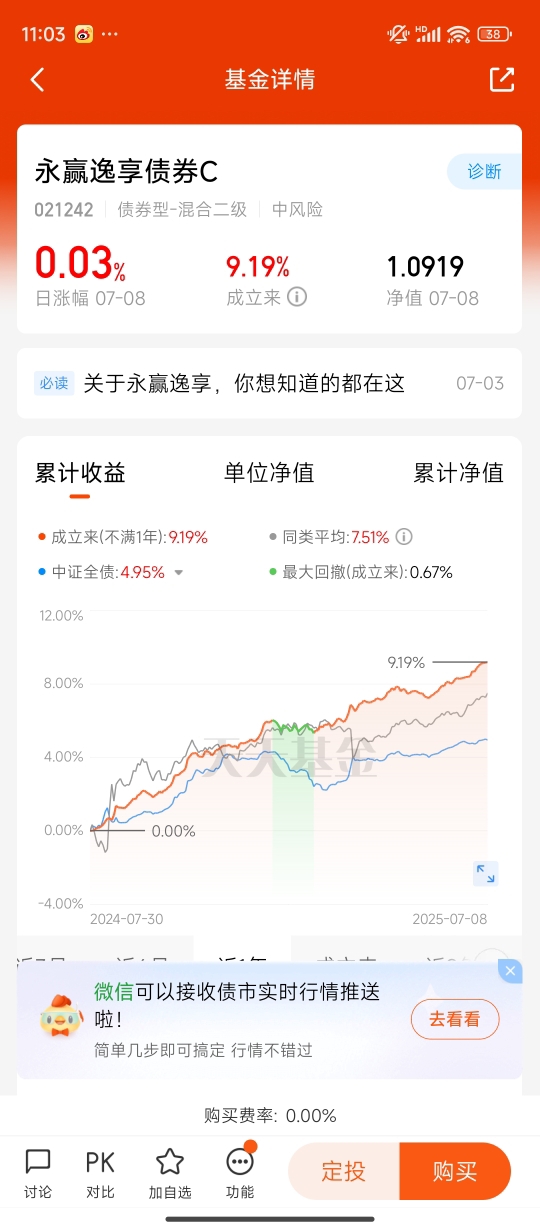Expand chart to fullscreen icon
The width and height of the screenshot is (540, 1230).
[x=486, y=873]
